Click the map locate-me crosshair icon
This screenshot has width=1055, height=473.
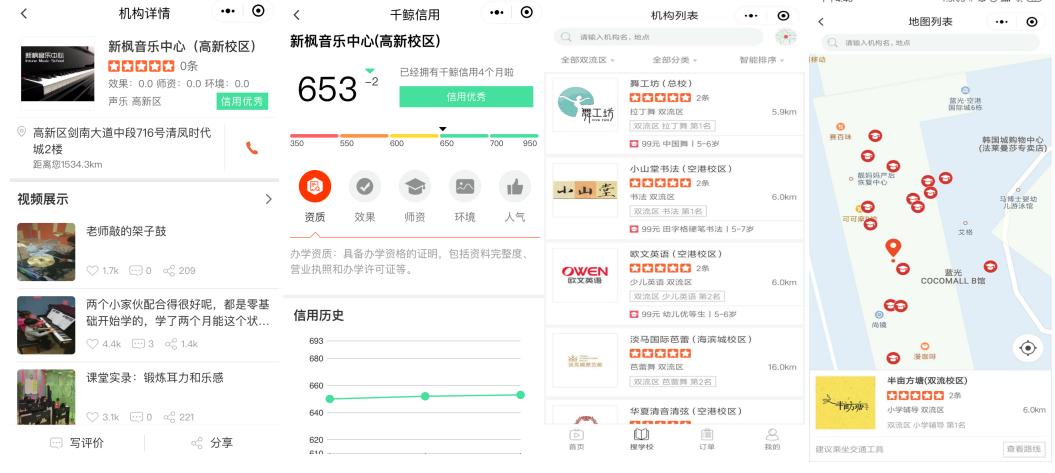click(1027, 348)
